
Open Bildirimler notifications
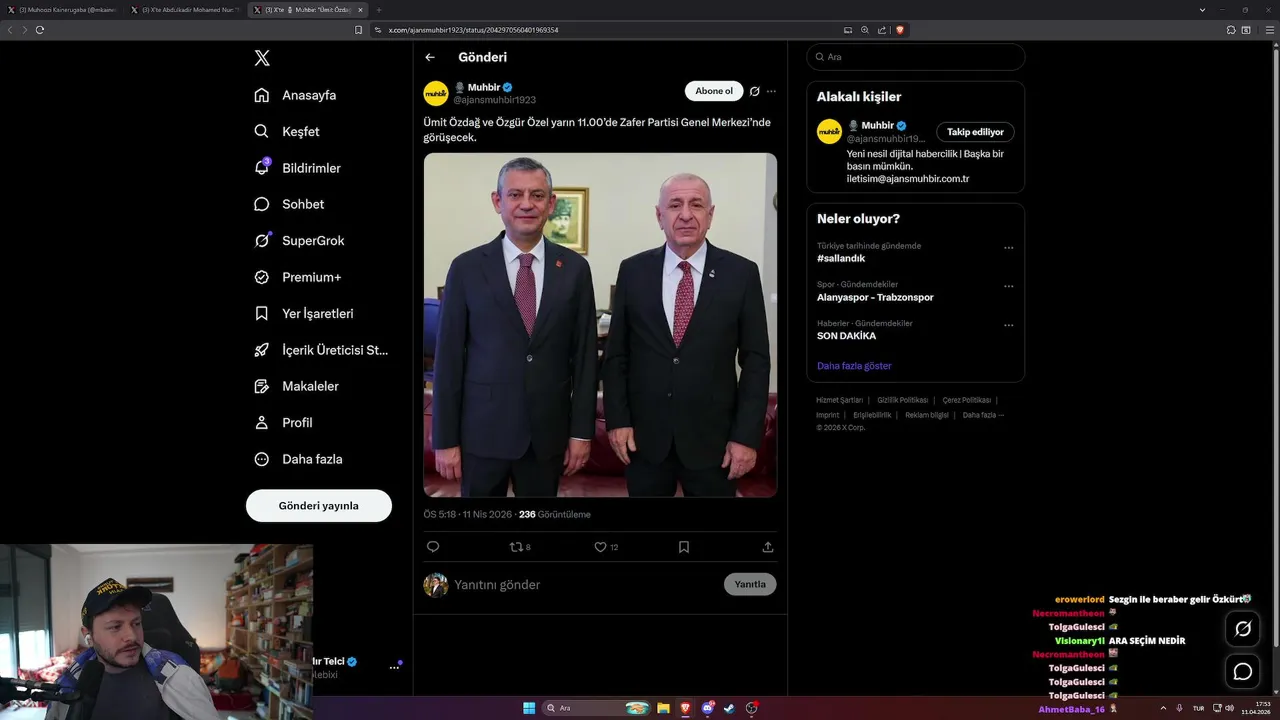tap(297, 168)
